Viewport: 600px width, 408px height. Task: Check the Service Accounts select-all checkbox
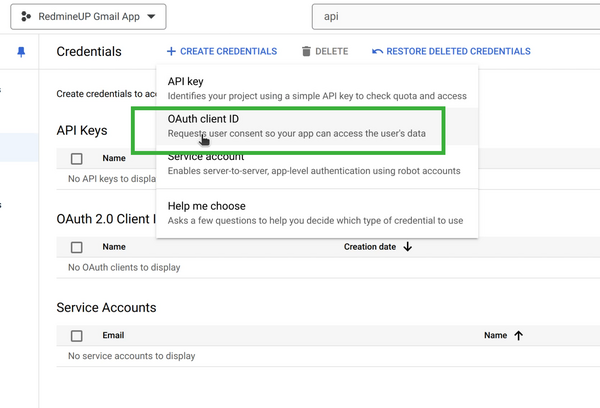(77, 336)
